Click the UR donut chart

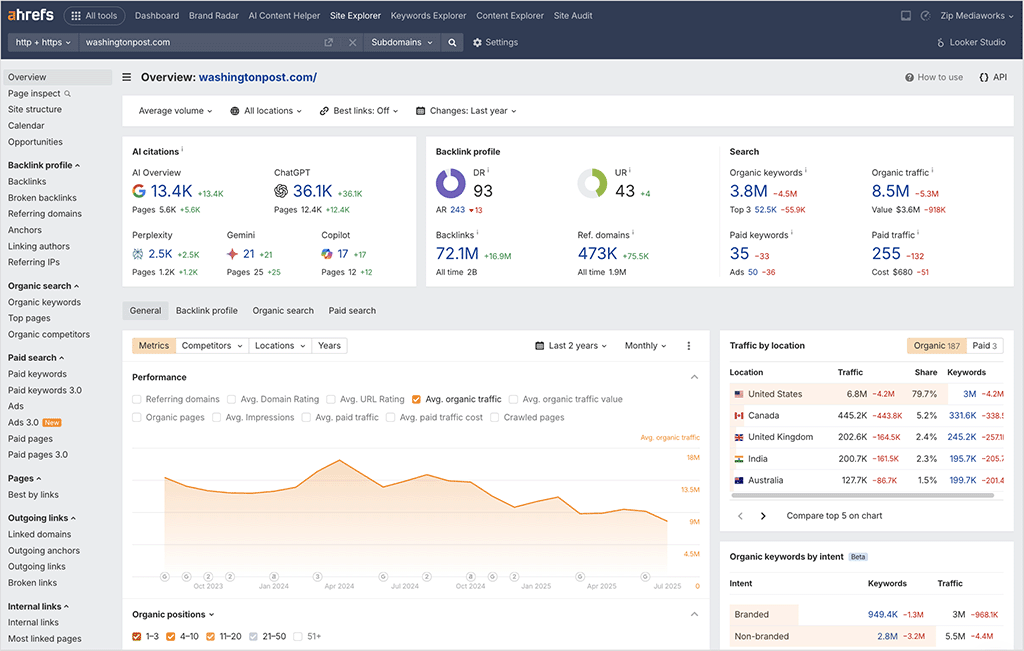[x=592, y=183]
